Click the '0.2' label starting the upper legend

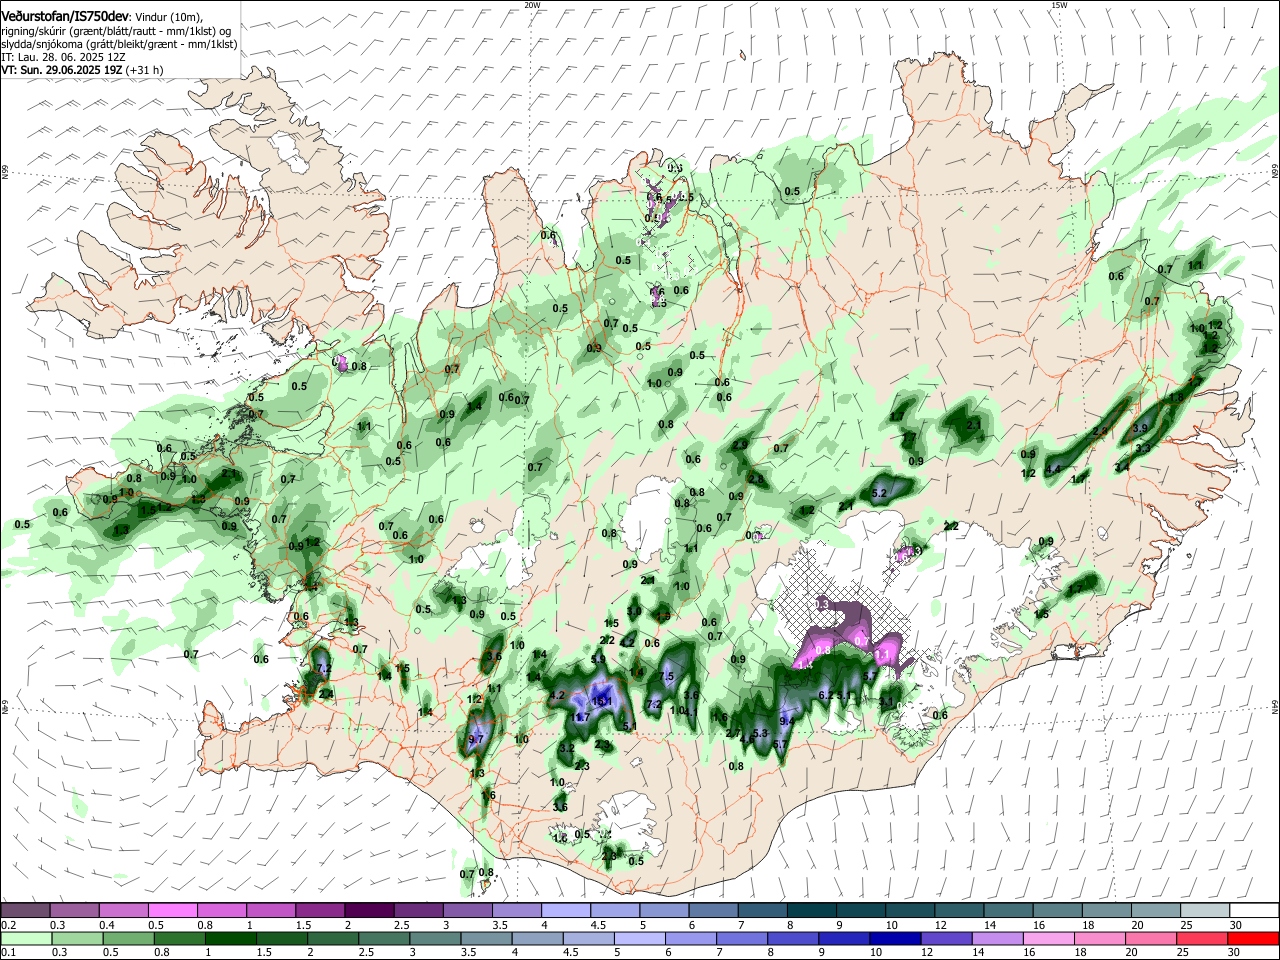(x=8, y=925)
